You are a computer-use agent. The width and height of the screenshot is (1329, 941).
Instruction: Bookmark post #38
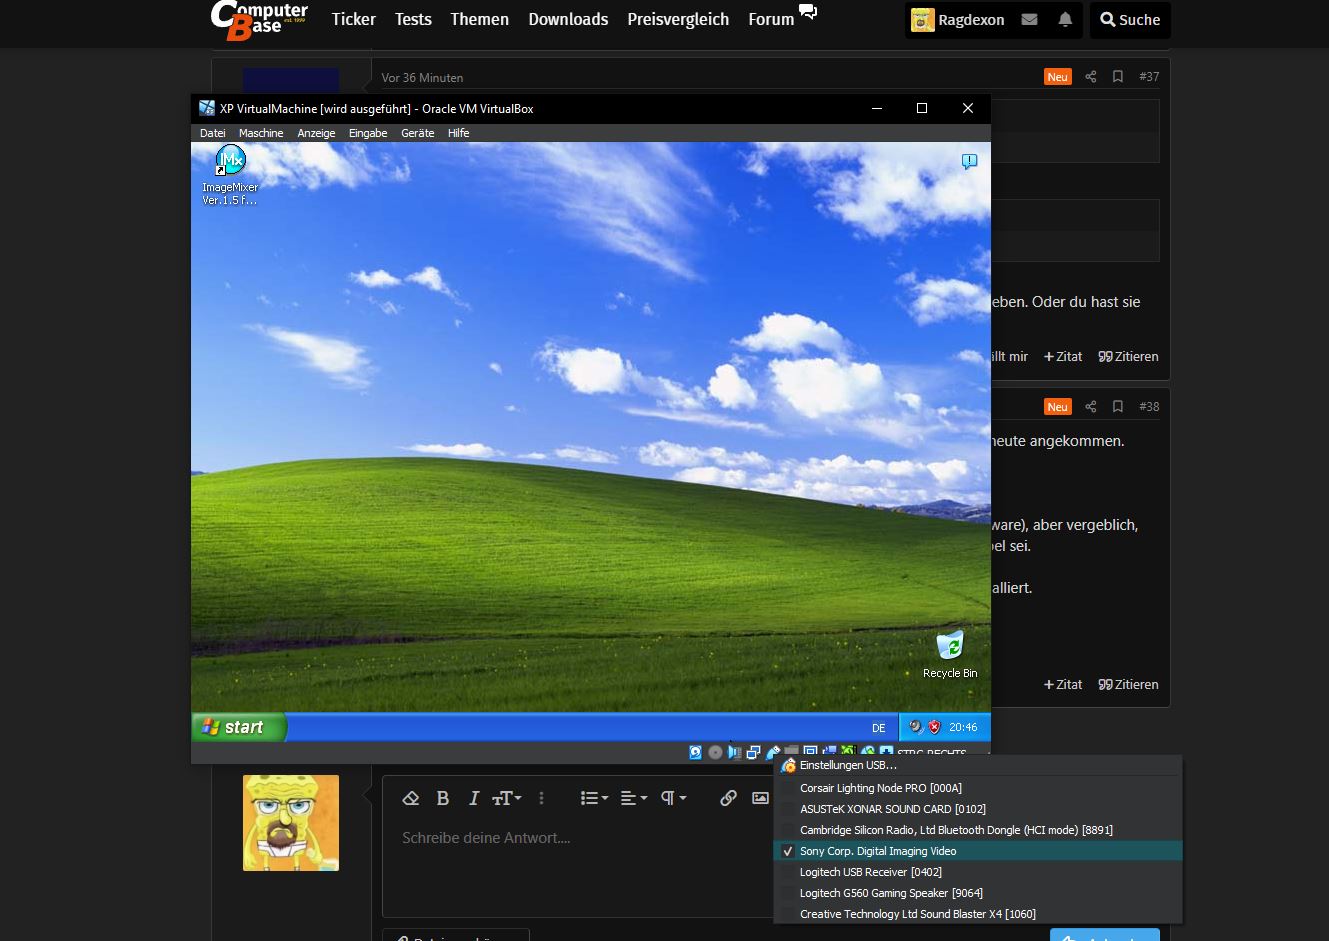coord(1118,406)
